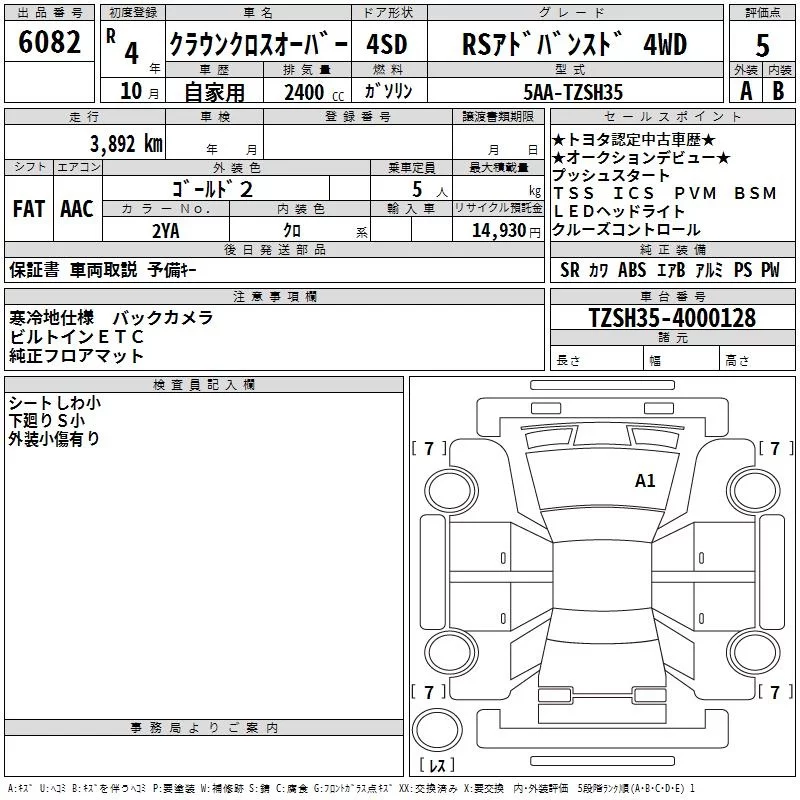The width and height of the screenshot is (800, 800).
Task: Click the recycle deposit amount 14,930円
Action: point(505,230)
